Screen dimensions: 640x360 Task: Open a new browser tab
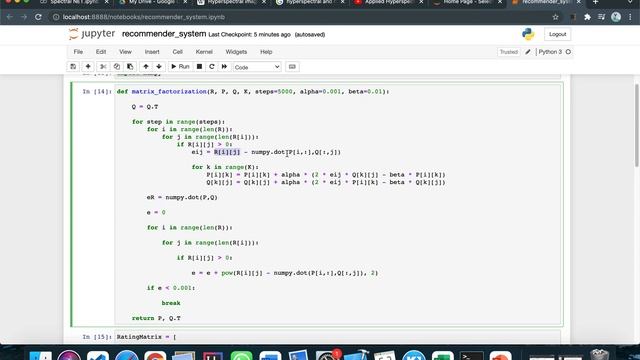click(595, 2)
